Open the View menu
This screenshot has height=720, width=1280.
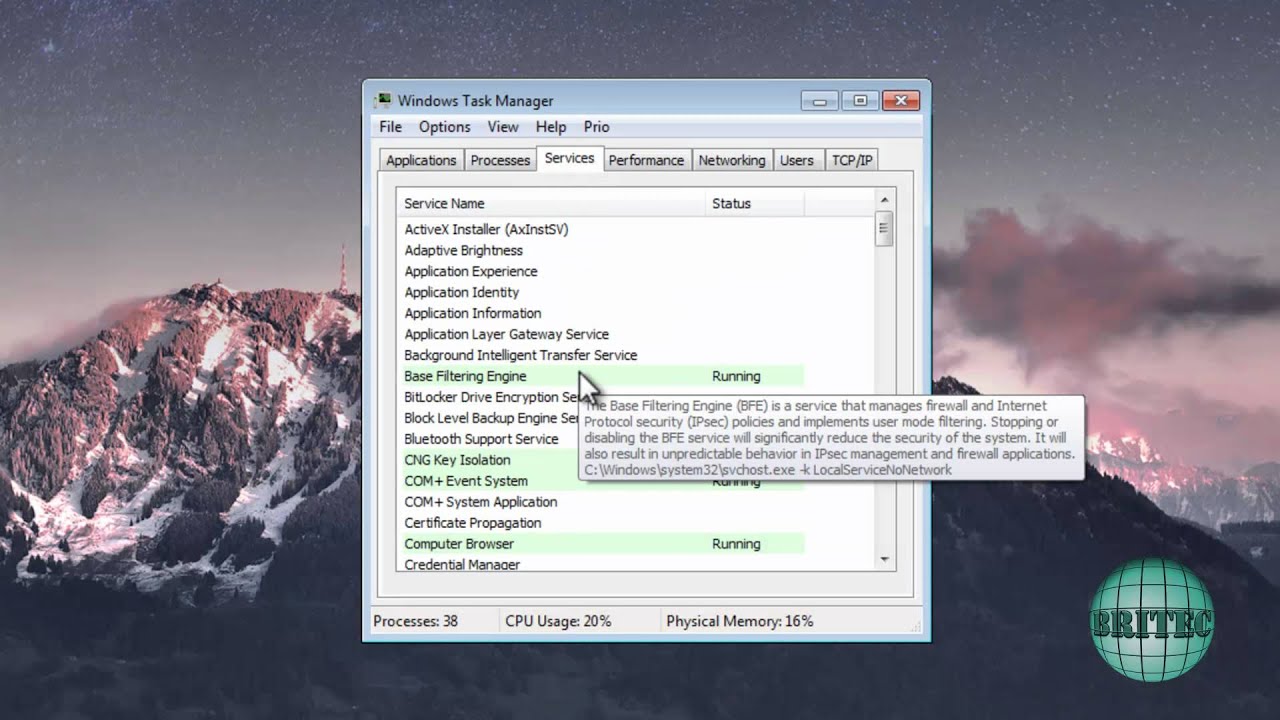(x=502, y=127)
